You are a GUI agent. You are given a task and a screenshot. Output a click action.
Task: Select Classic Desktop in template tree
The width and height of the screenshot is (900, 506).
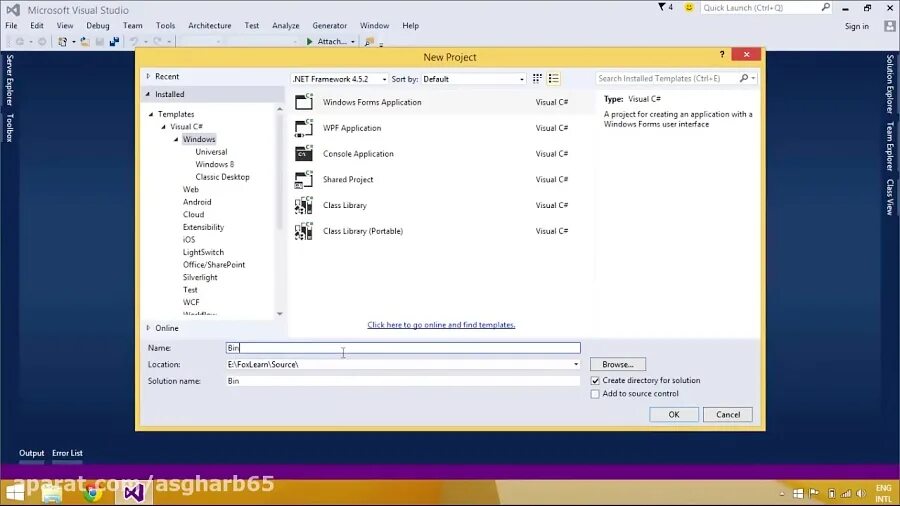pos(222,177)
